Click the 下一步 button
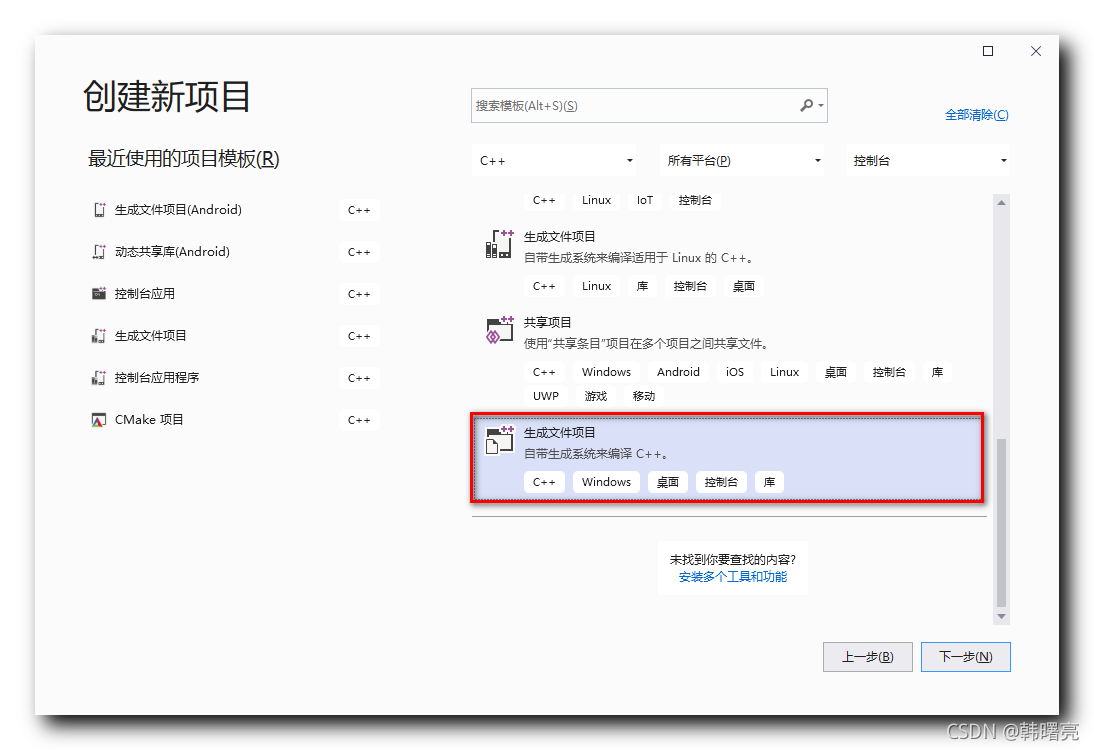The height and width of the screenshot is (750, 1094). coord(964,657)
